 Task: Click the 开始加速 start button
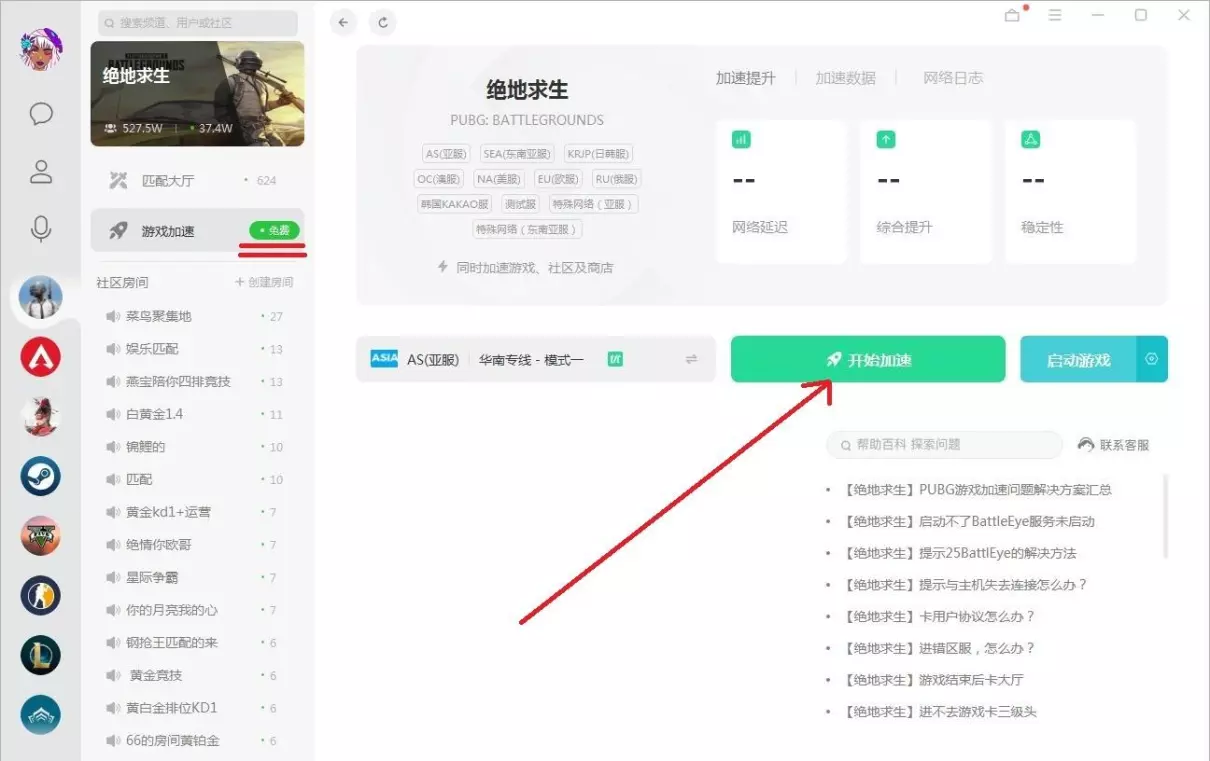click(868, 359)
